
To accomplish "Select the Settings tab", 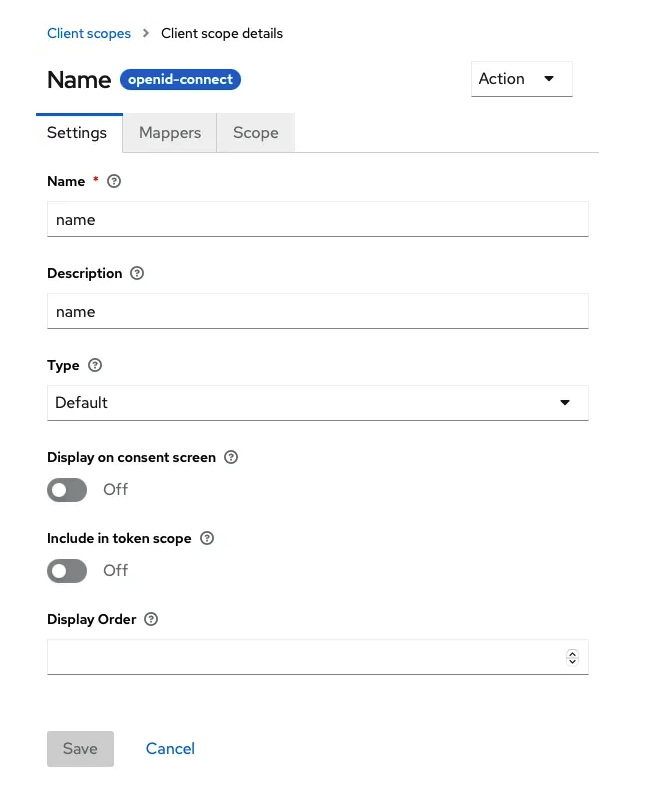I will [x=77, y=133].
